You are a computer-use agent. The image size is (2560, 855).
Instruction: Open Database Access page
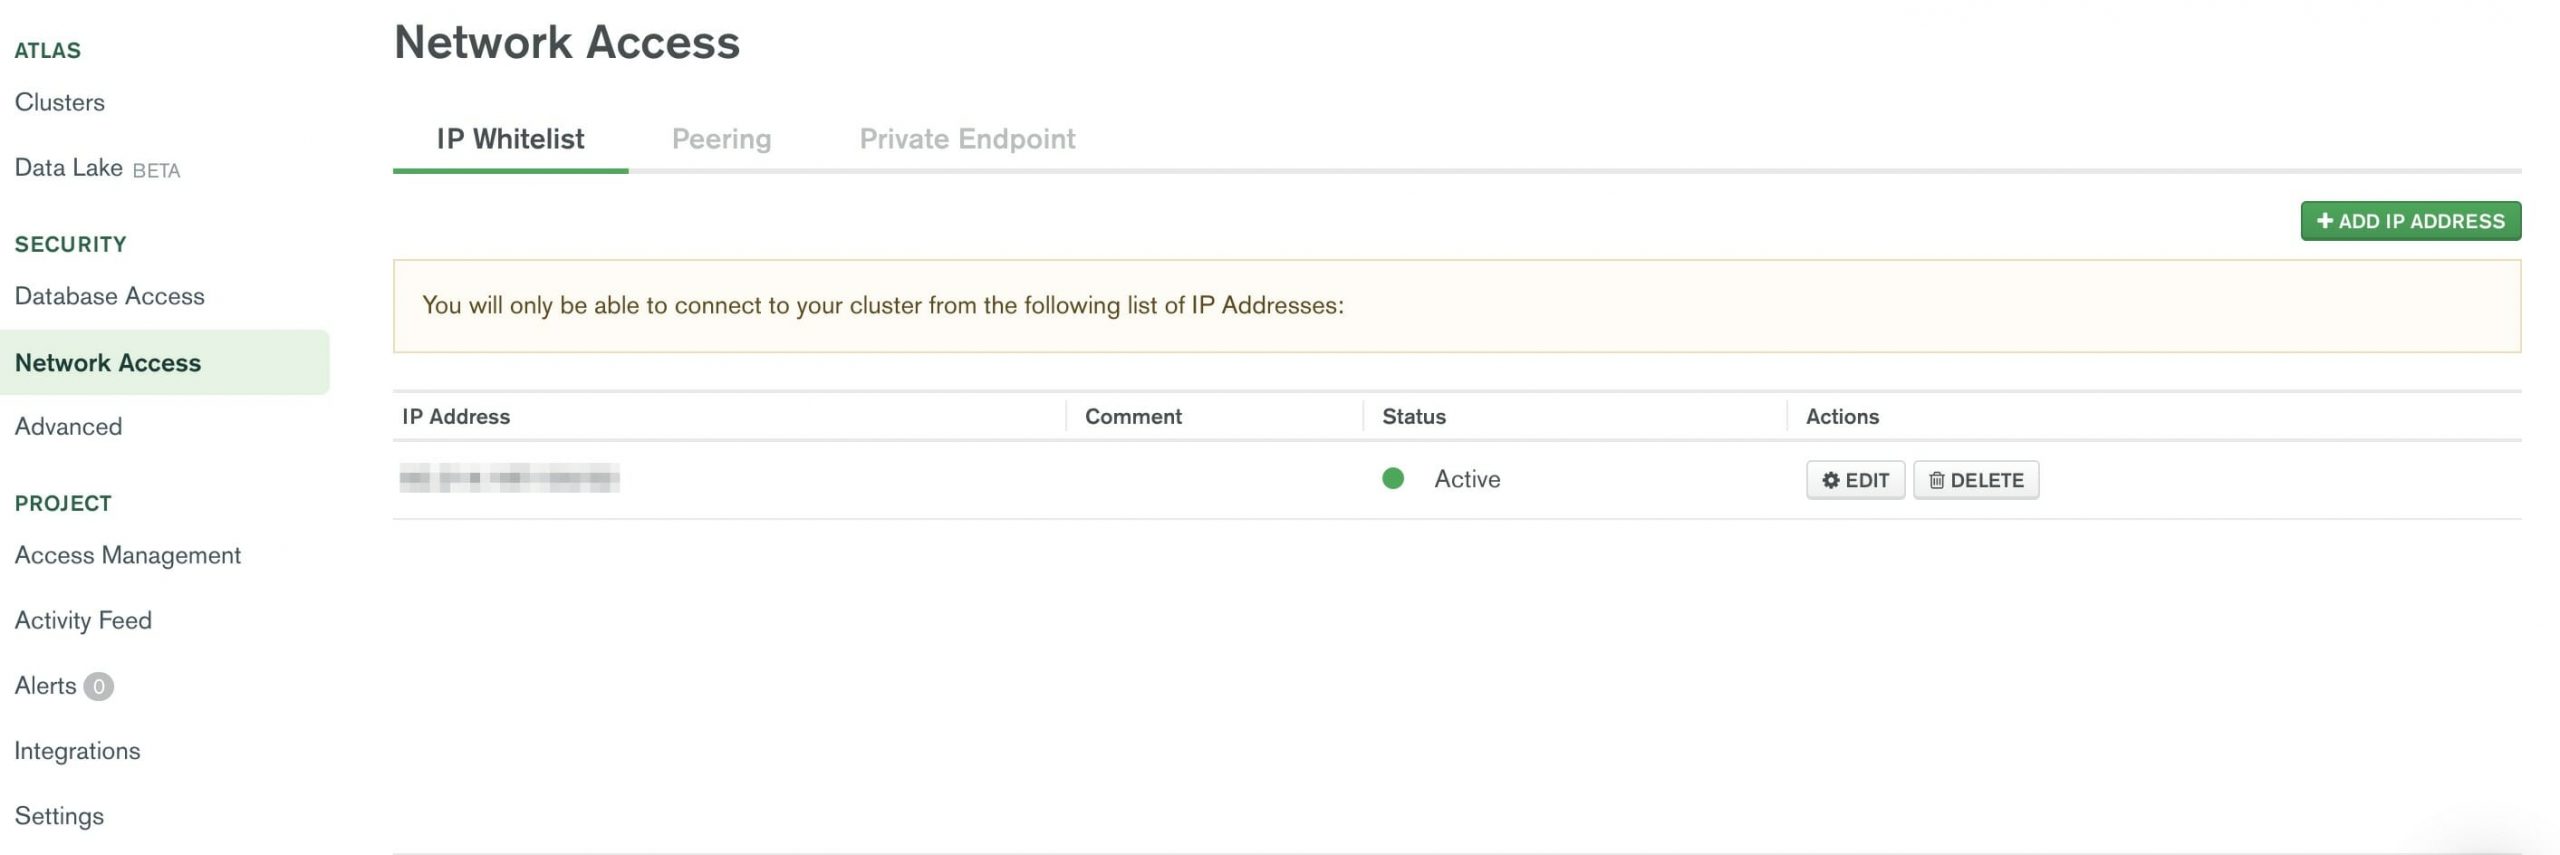coord(109,296)
